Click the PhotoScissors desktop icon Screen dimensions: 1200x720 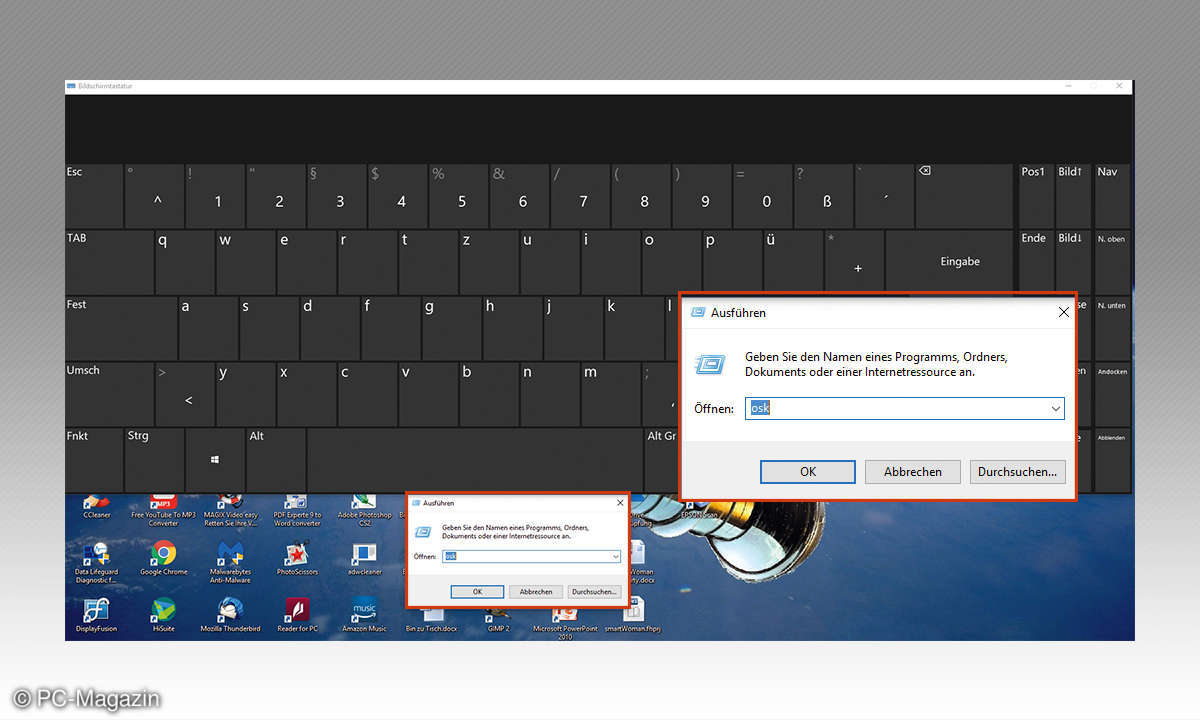click(x=296, y=555)
